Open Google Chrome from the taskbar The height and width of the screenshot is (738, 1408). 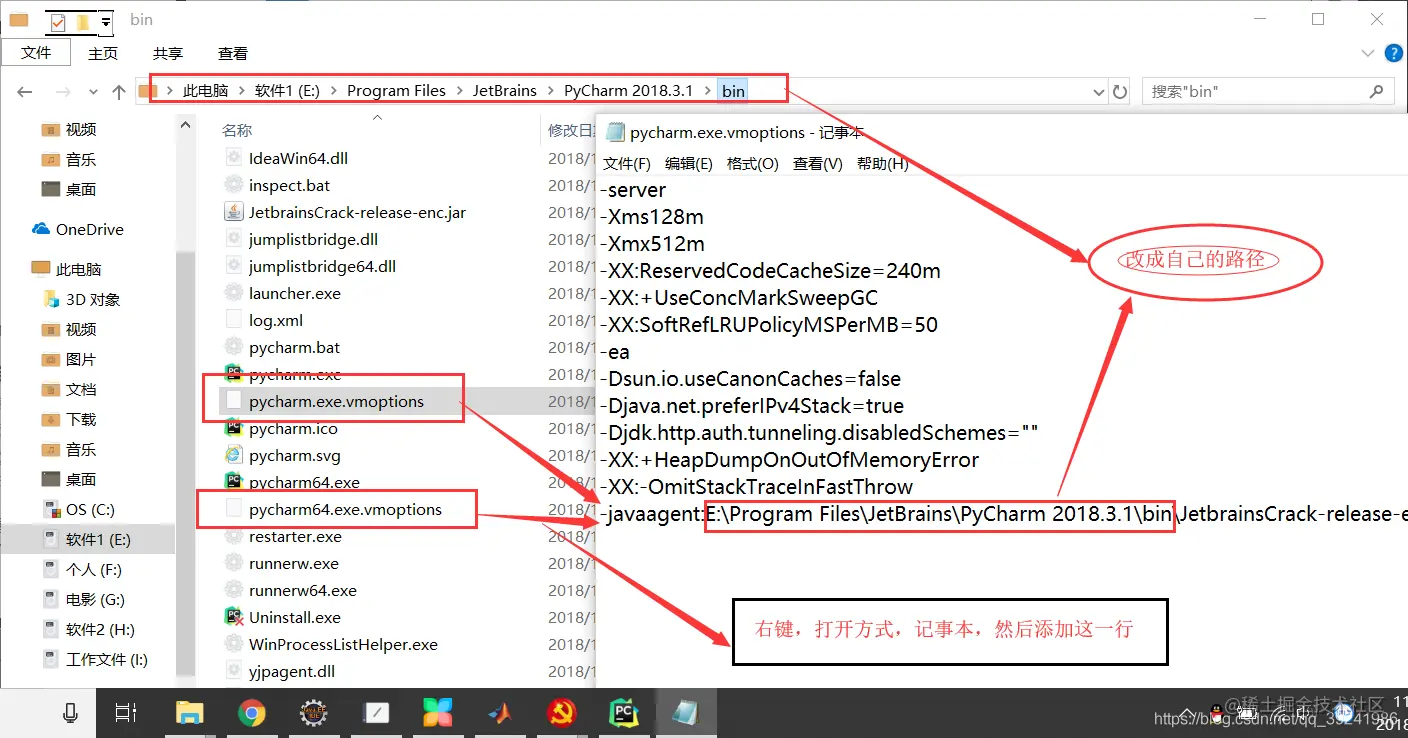pos(252,712)
